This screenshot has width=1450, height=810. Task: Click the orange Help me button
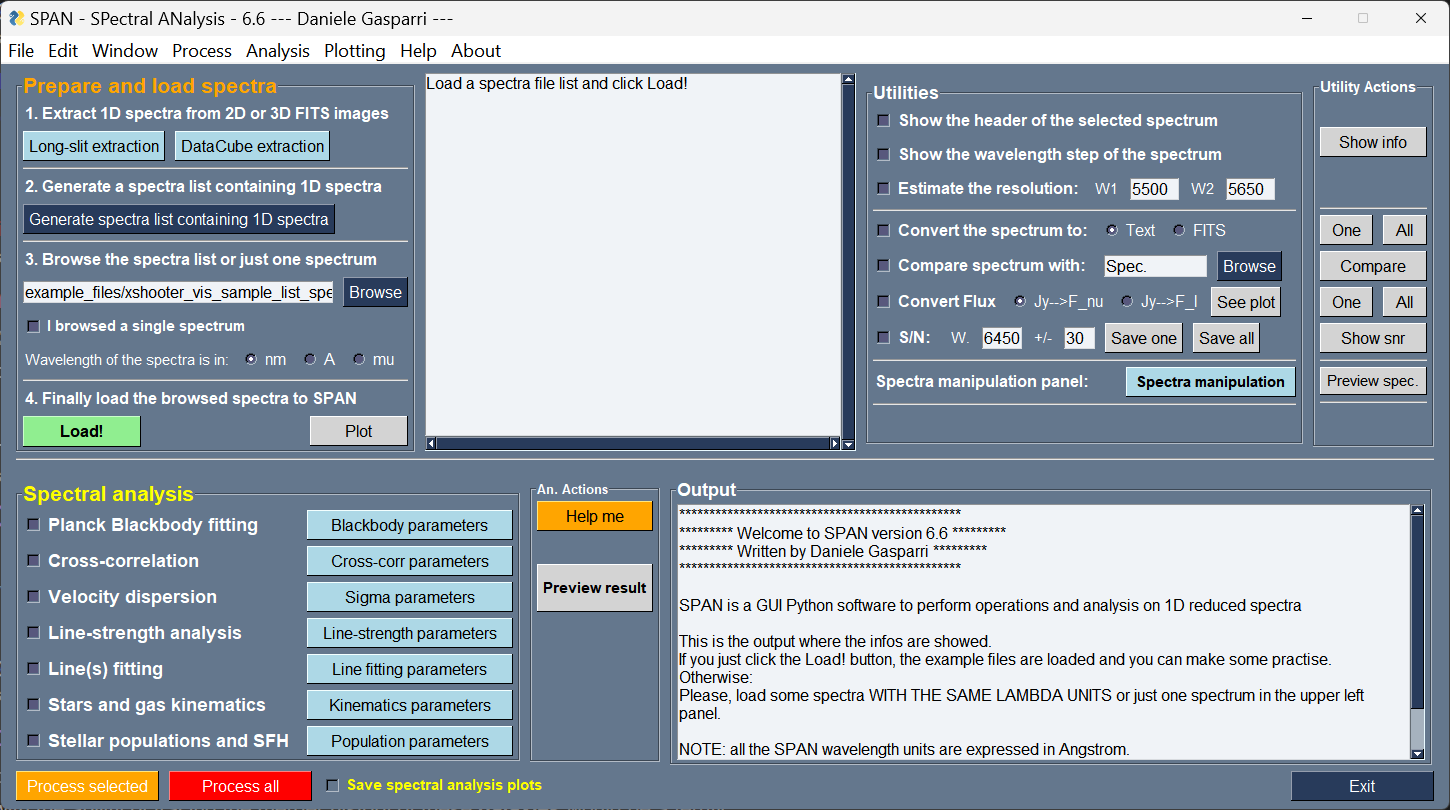594,516
